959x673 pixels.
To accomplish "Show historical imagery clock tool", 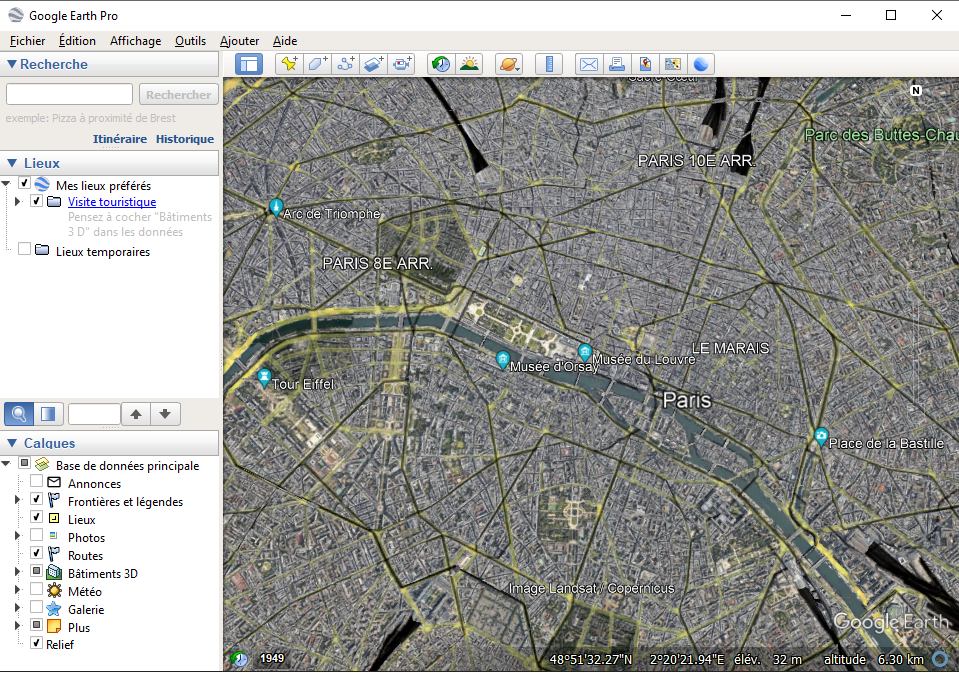I will point(441,64).
